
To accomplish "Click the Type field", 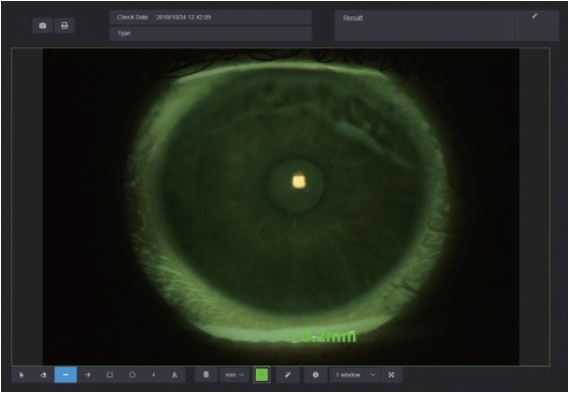I will [x=211, y=33].
